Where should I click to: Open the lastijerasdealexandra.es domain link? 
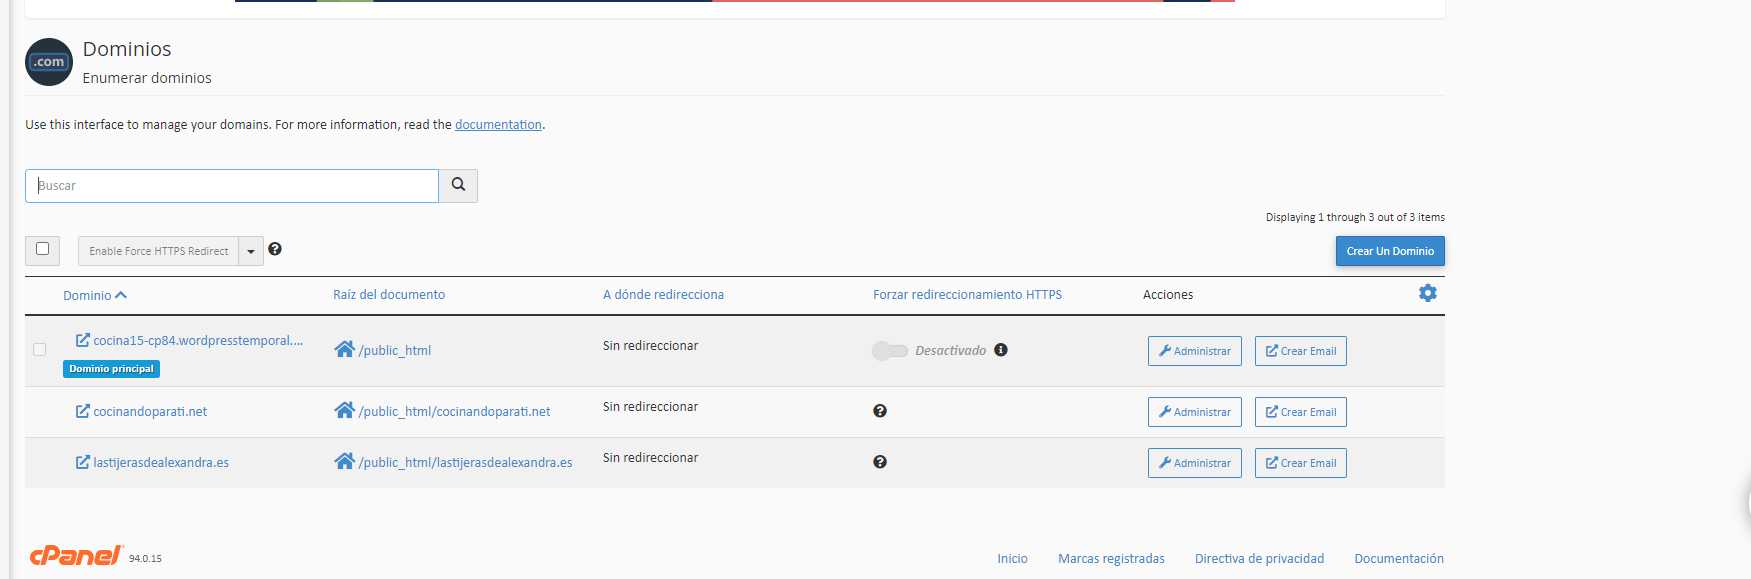pos(161,462)
